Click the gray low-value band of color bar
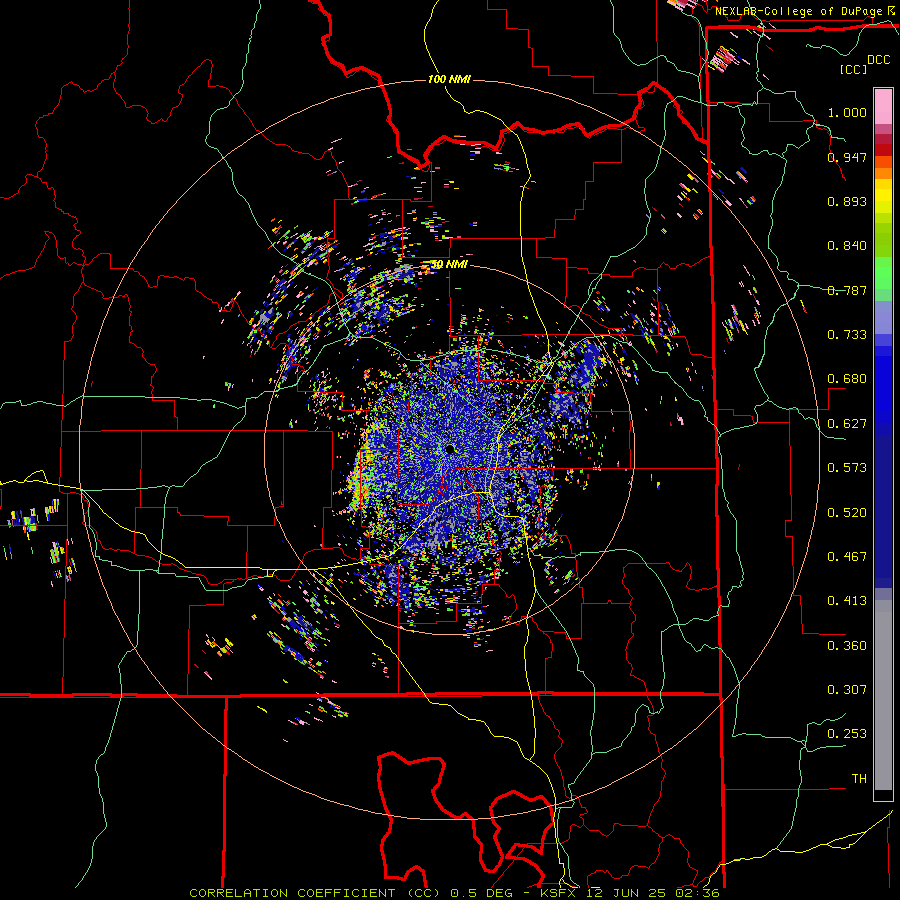The image size is (900, 900). [883, 695]
